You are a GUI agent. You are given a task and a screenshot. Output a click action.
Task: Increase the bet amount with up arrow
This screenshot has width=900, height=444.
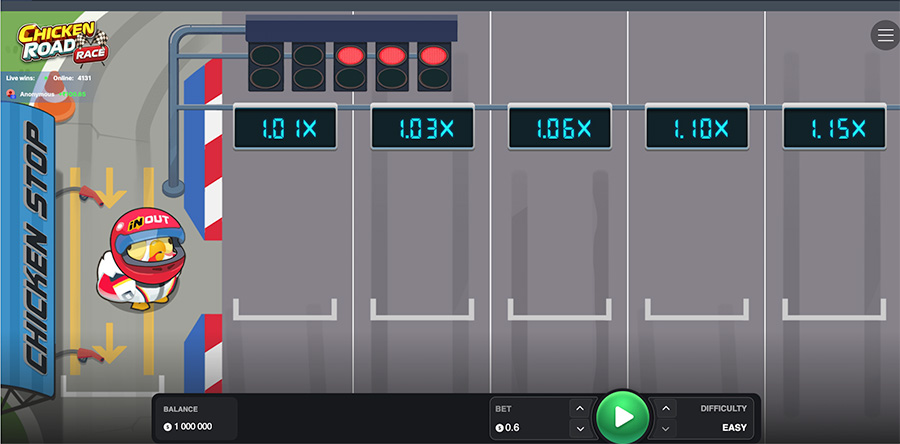(x=580, y=408)
